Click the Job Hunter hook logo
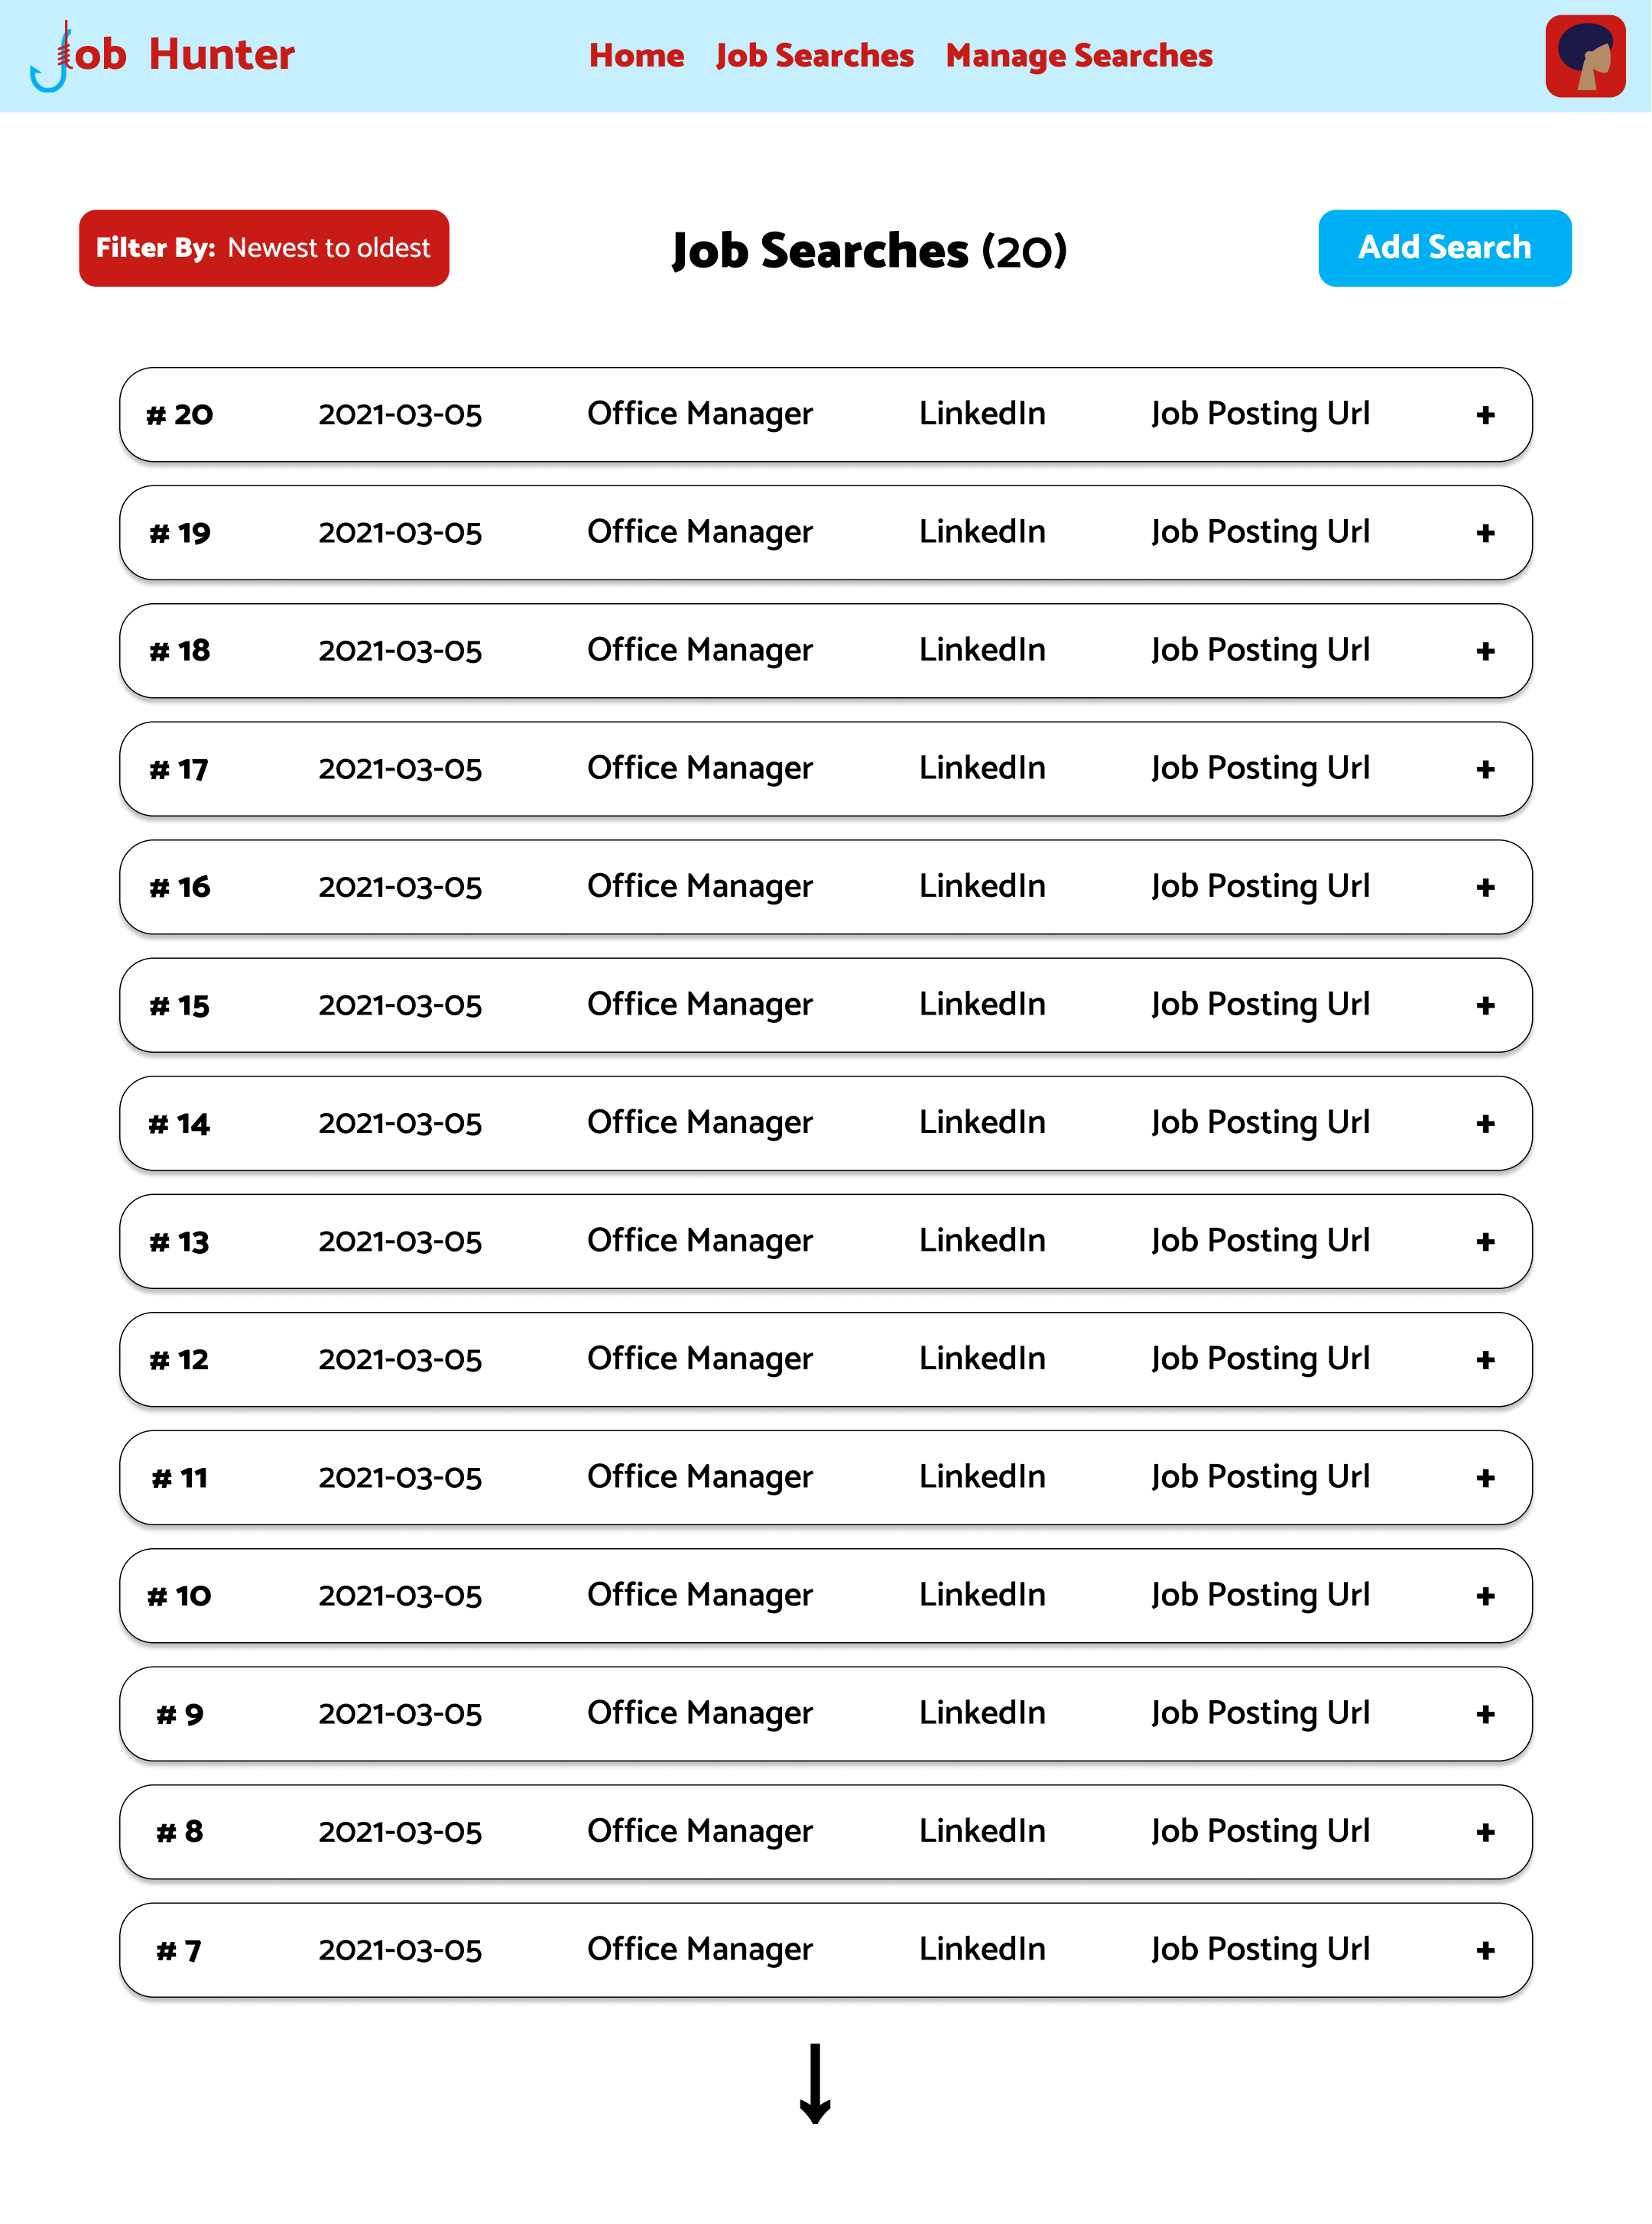The image size is (1652, 2224). pyautogui.click(x=50, y=57)
